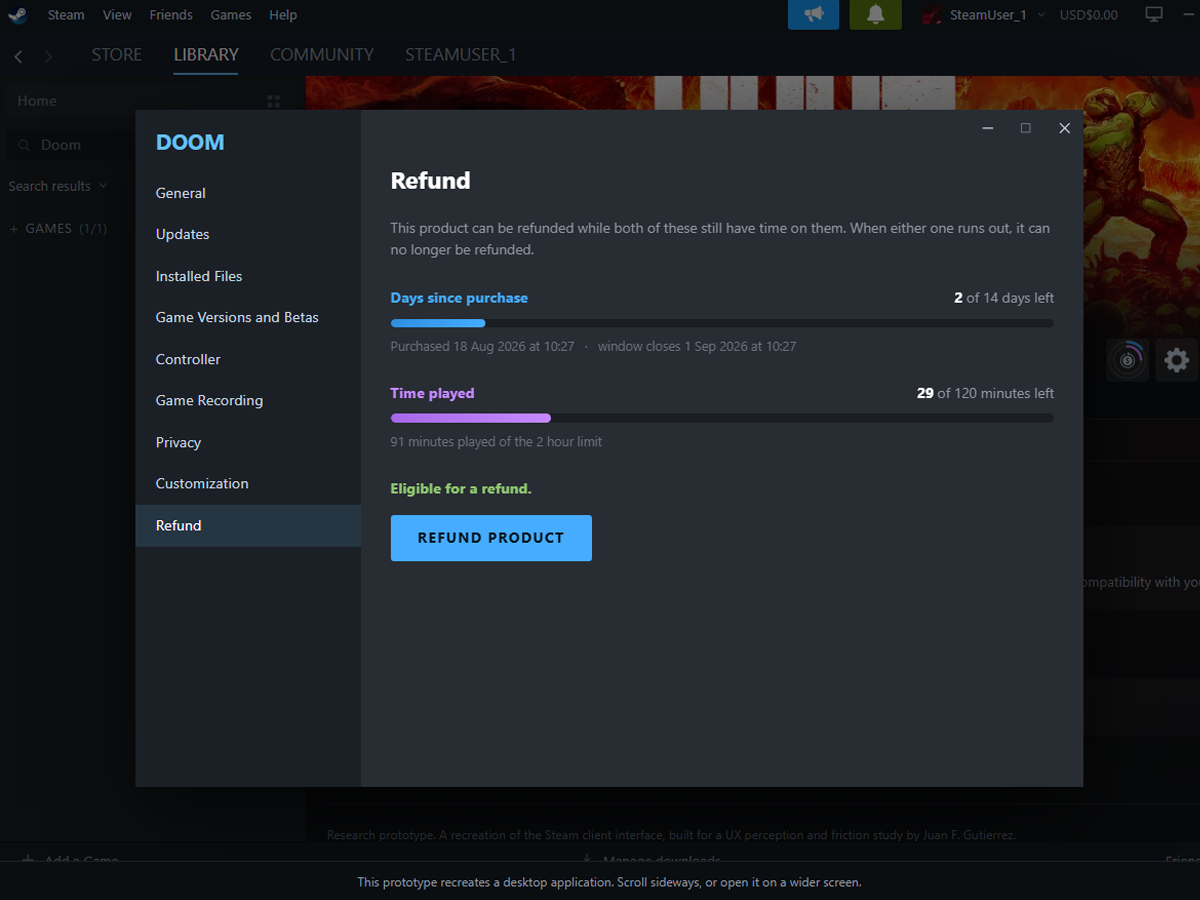Click '91 minutes played of the 2 hour limit'
The width and height of the screenshot is (1200, 900).
pos(496,442)
